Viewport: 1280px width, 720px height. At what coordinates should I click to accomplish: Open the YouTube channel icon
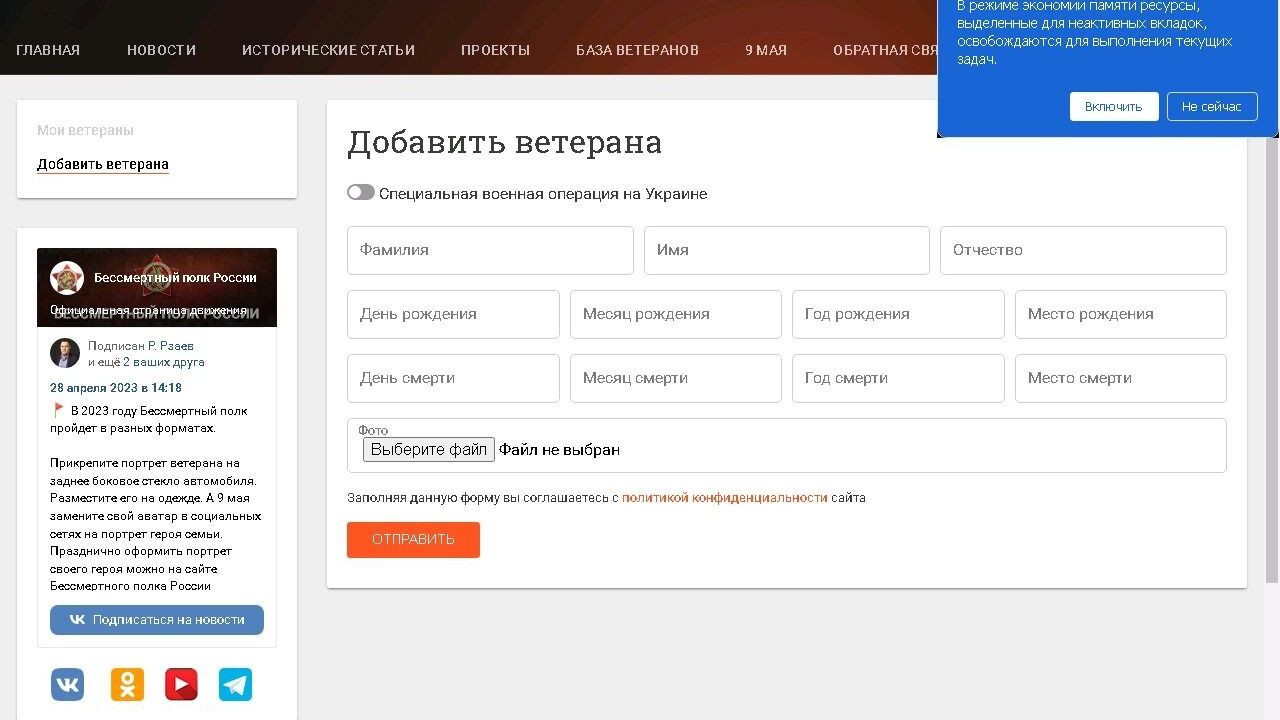(x=181, y=685)
